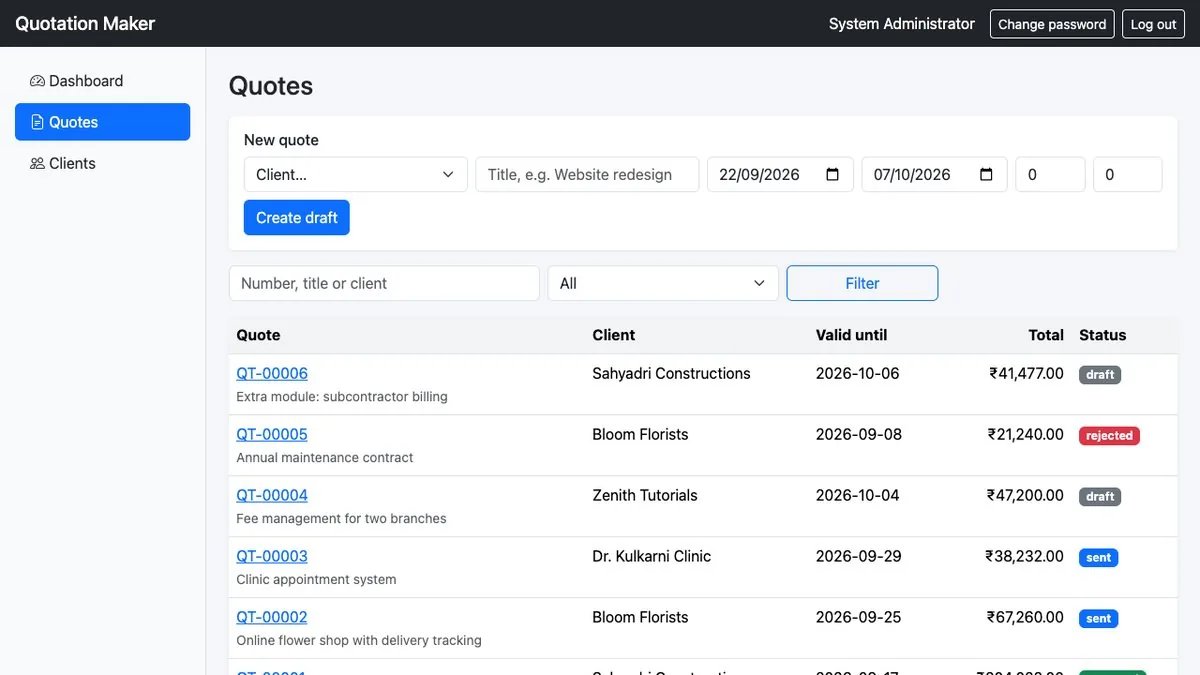The height and width of the screenshot is (675, 1200).
Task: Click the valid-until date field showing 07/10/2026
Action: point(934,174)
